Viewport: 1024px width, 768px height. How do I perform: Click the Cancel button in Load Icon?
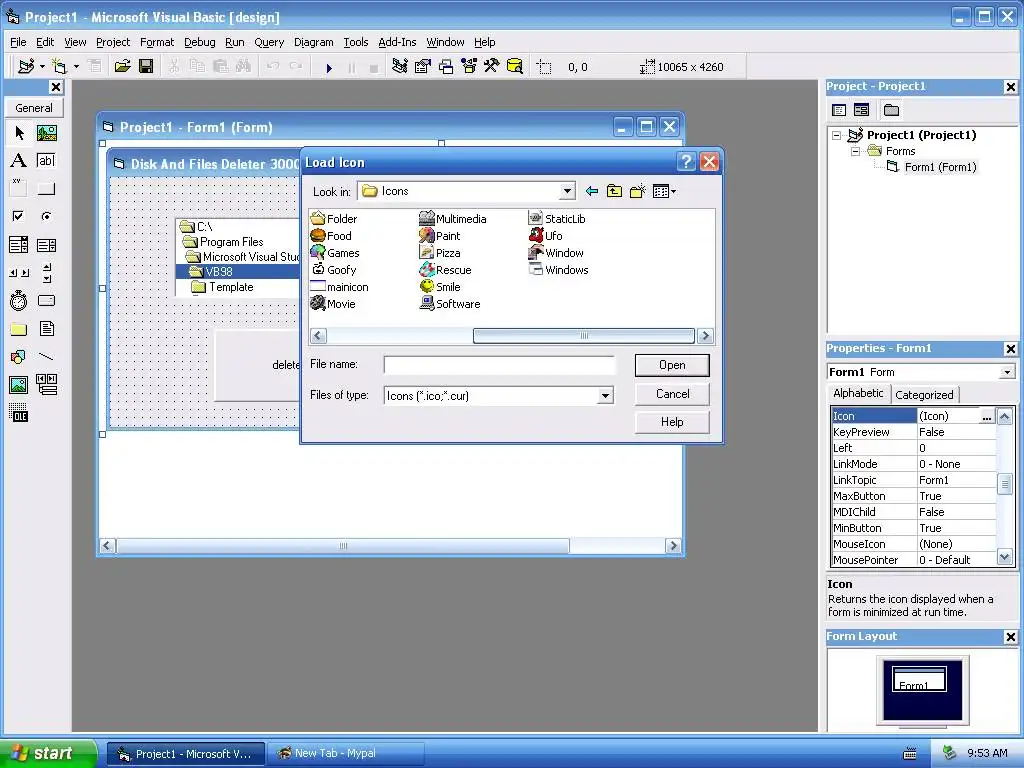pyautogui.click(x=672, y=394)
